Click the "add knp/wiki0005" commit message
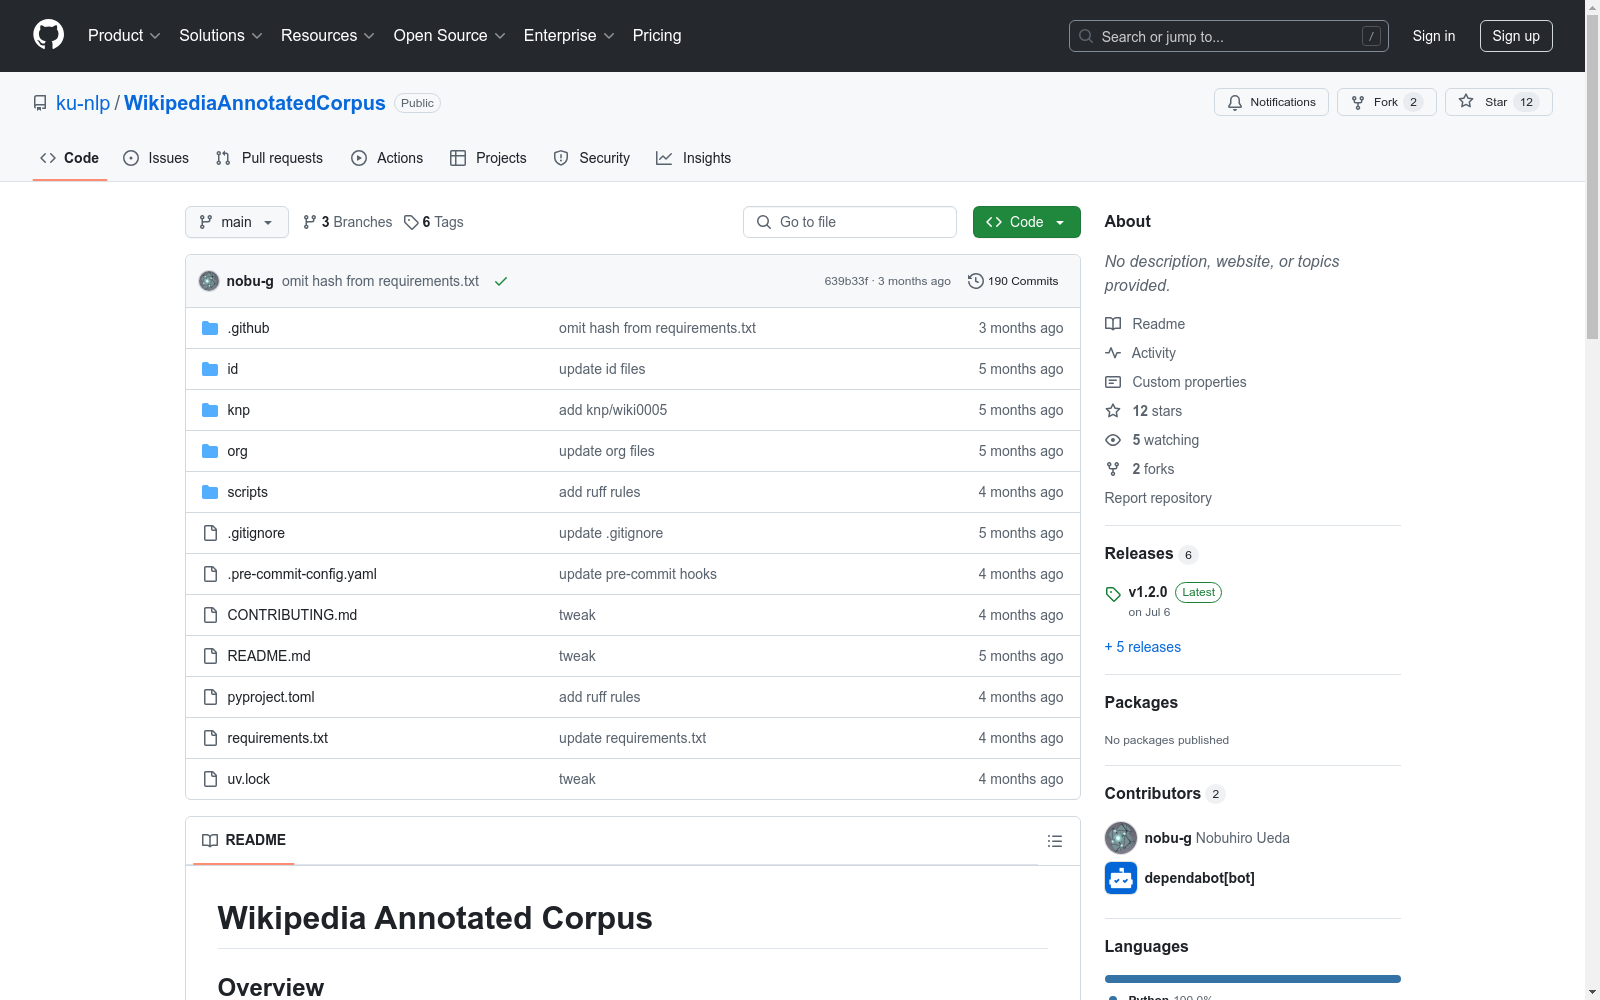Viewport: 1600px width, 1000px height. 613,410
